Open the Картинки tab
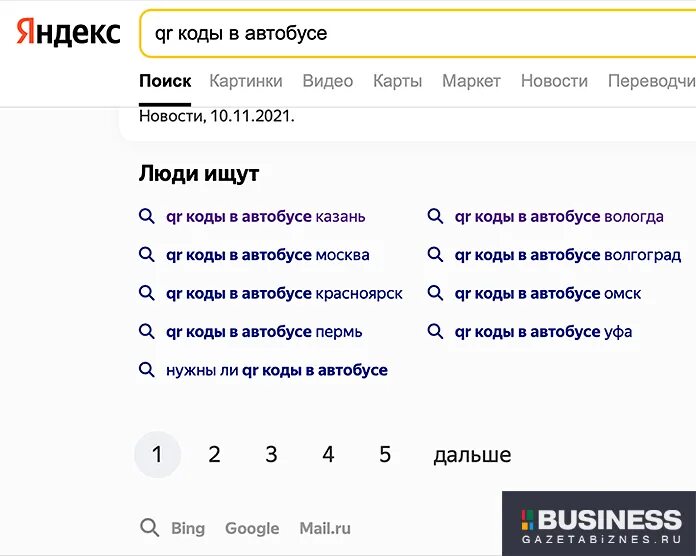 246,81
